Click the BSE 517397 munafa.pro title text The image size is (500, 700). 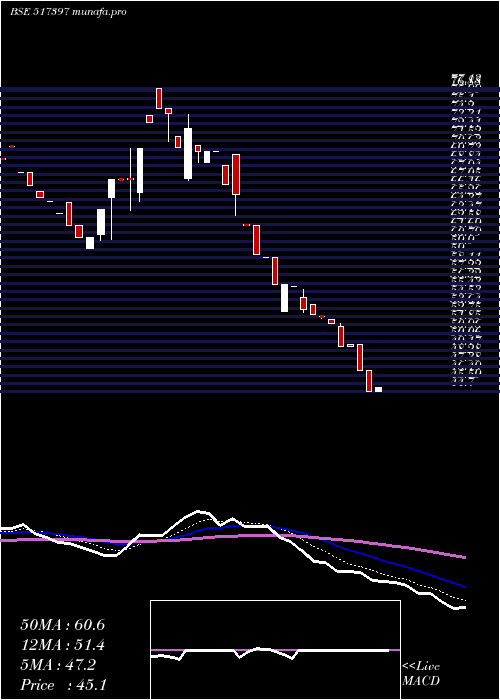68,12
